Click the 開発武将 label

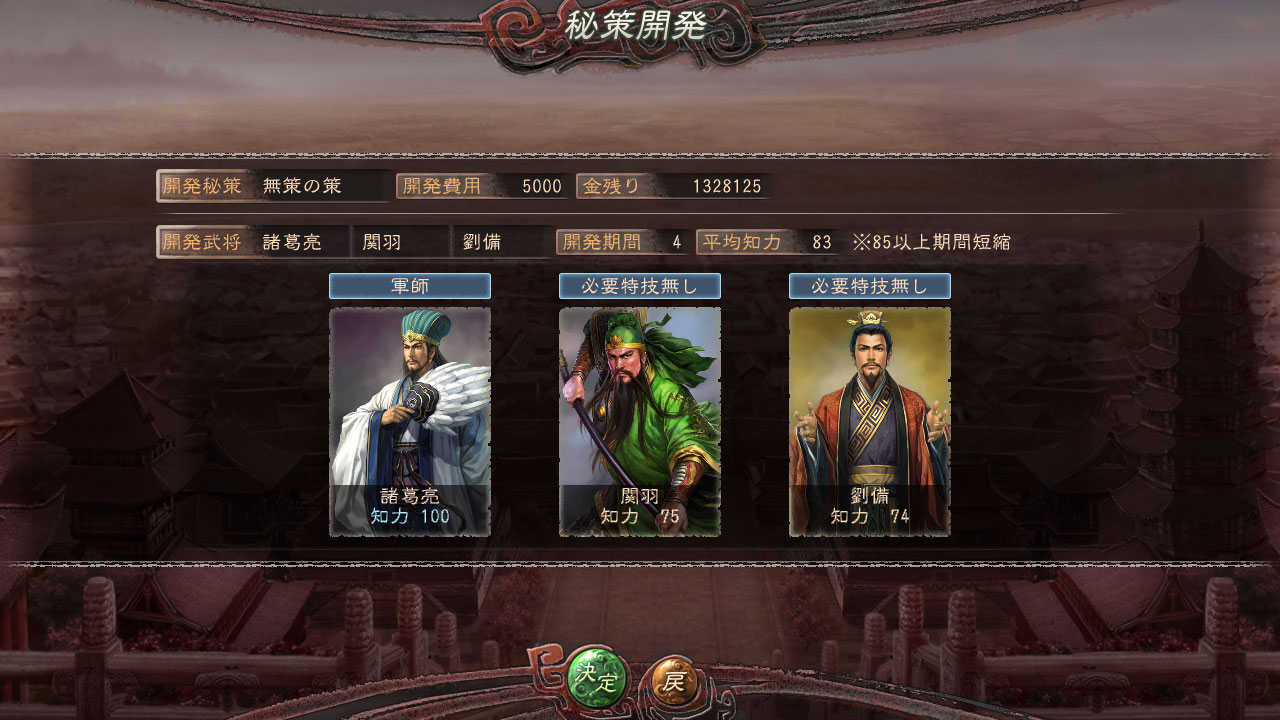202,242
